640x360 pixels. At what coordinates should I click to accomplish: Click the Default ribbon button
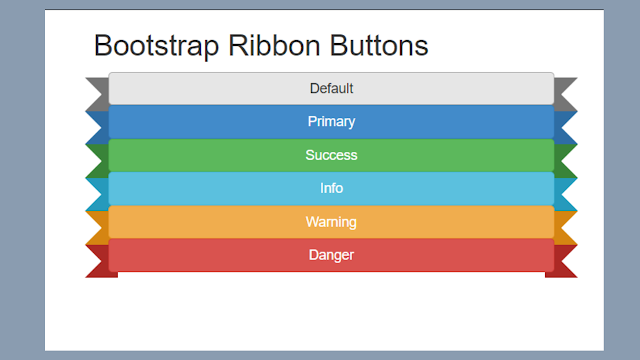coord(331,89)
